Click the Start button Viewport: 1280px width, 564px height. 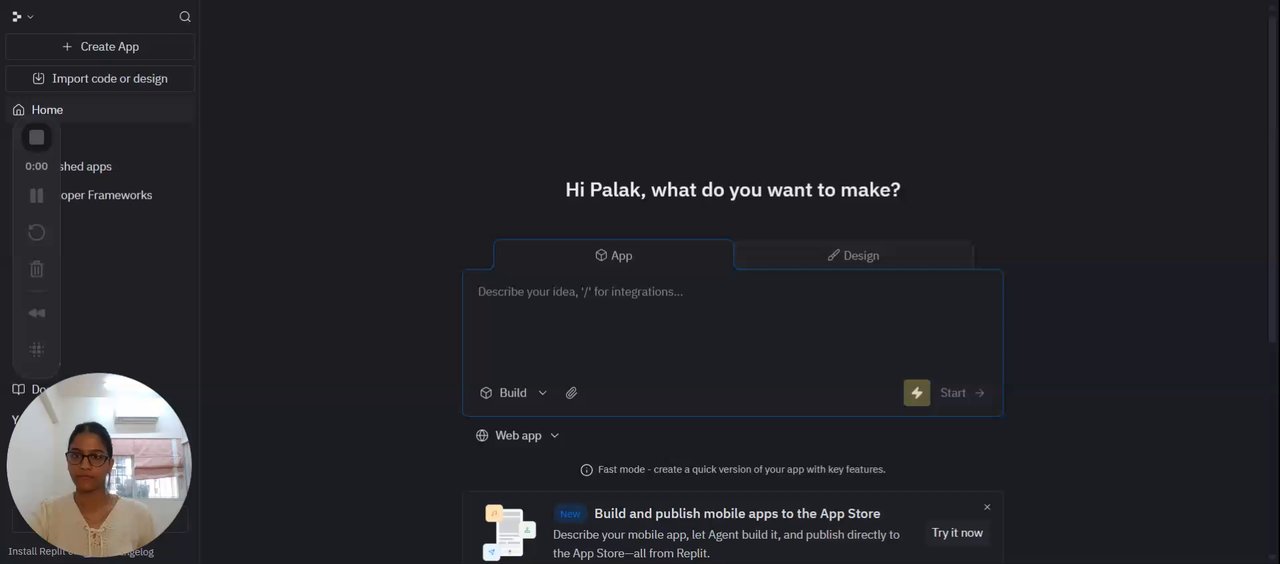(x=963, y=393)
